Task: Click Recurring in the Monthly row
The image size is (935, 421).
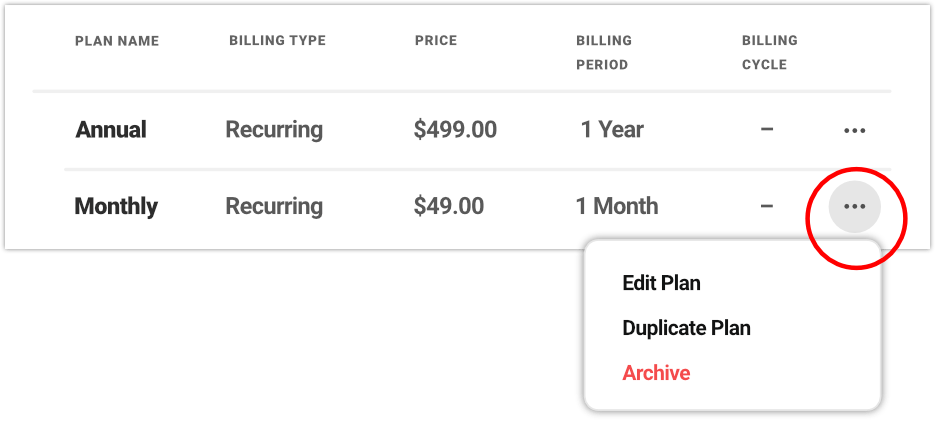Action: tap(274, 207)
